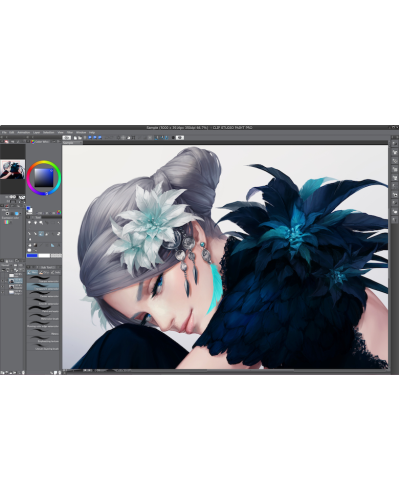Image resolution: width=400 pixels, height=500 pixels.
Task: Open the Normal blending mode dropdown
Action: (6, 265)
